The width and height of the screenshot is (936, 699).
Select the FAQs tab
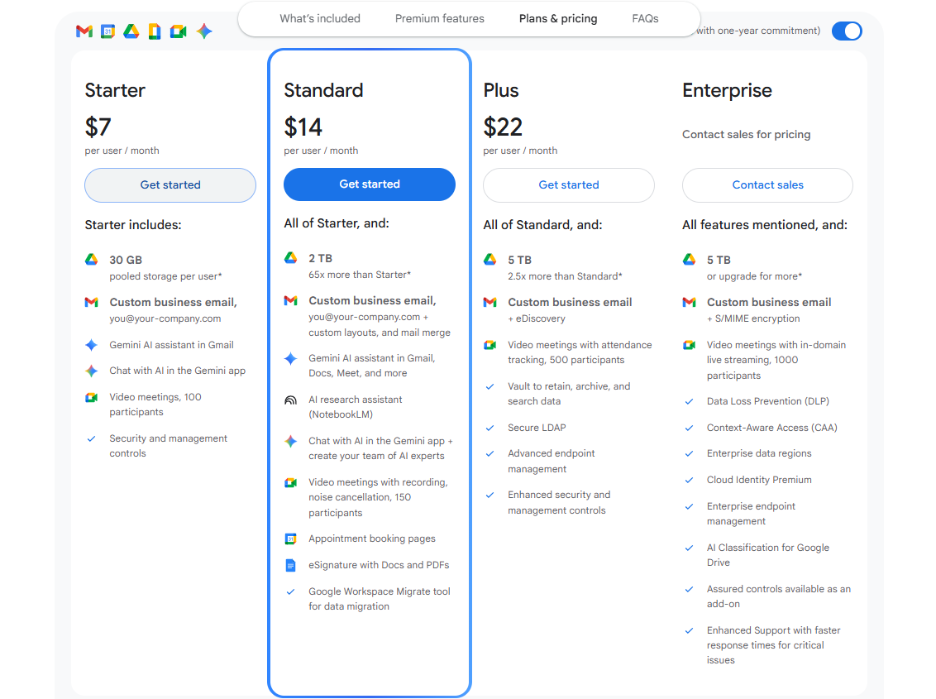point(645,18)
